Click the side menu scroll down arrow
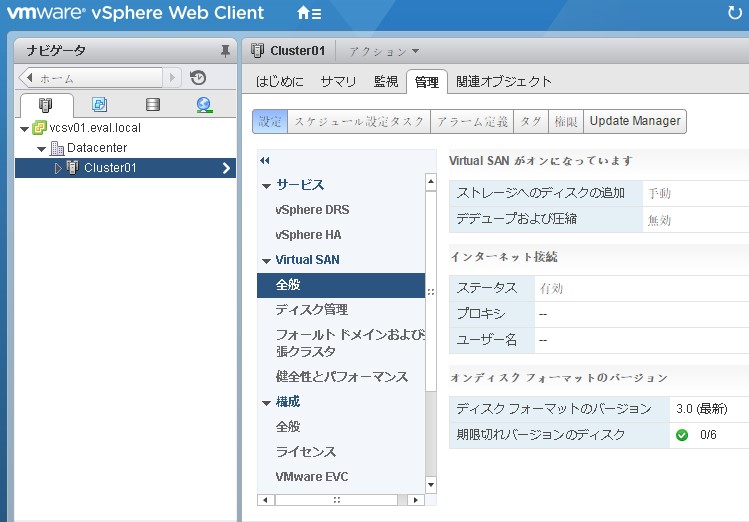The image size is (749, 522). coord(431,485)
